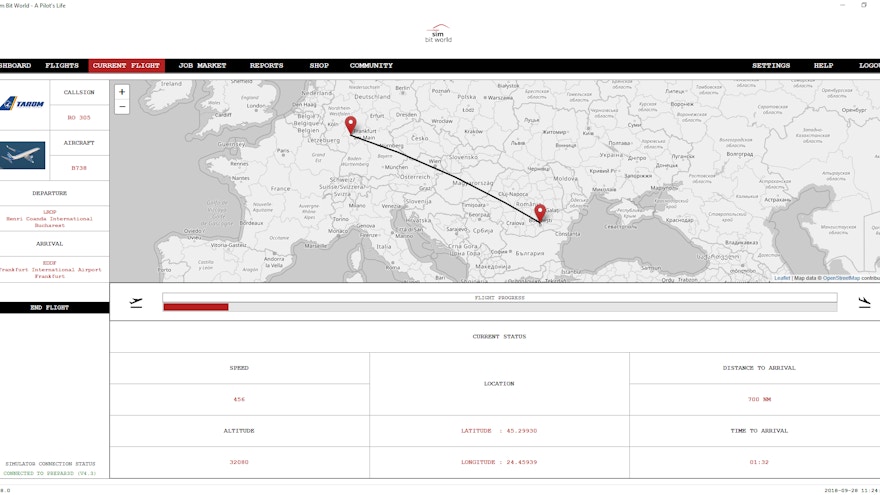Viewport: 880px width, 495px height.
Task: Open the OpenStreetMap attribution link
Action: coord(841,278)
